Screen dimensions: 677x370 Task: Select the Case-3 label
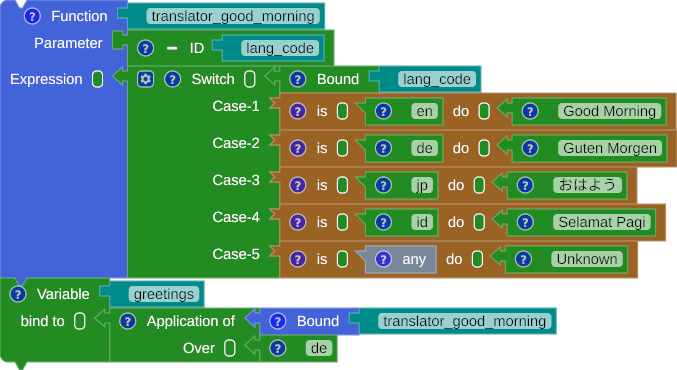pyautogui.click(x=236, y=180)
